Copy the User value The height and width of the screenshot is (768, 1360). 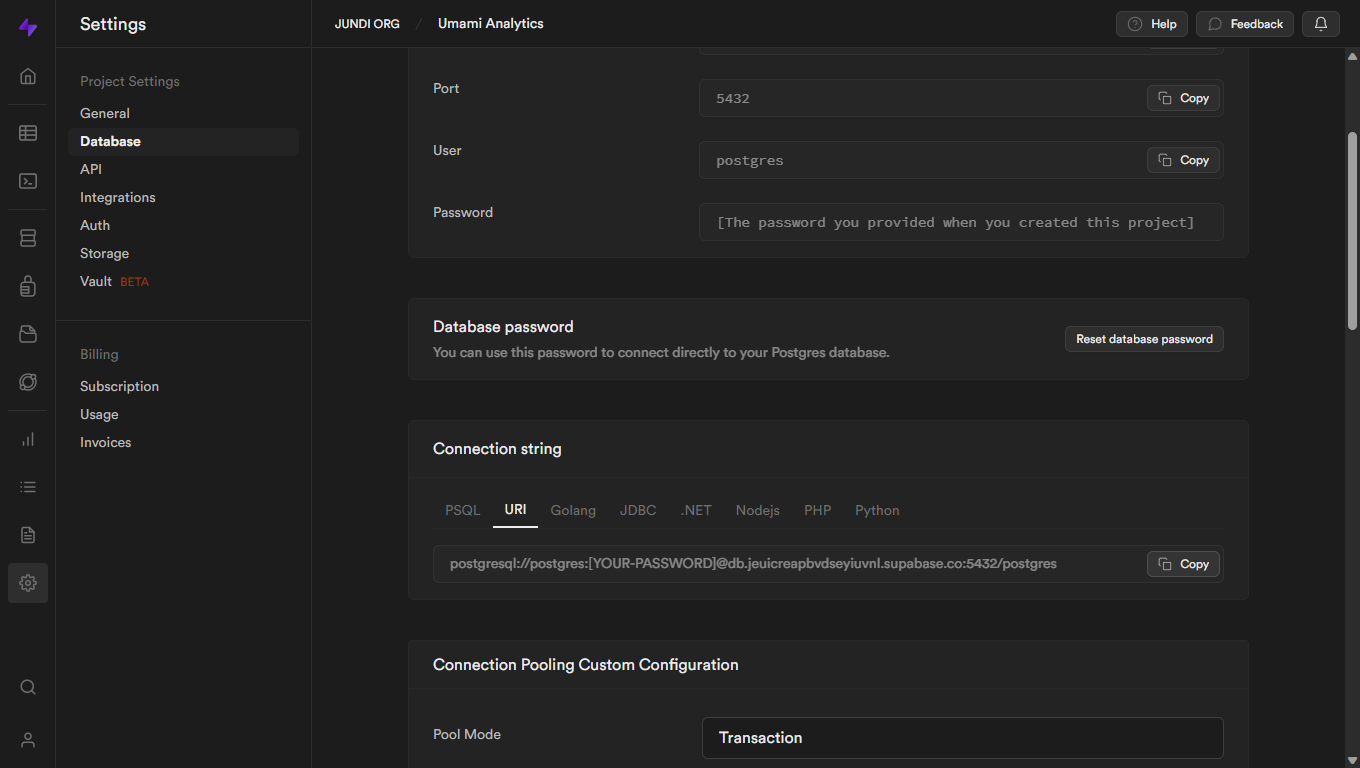pyautogui.click(x=1183, y=160)
